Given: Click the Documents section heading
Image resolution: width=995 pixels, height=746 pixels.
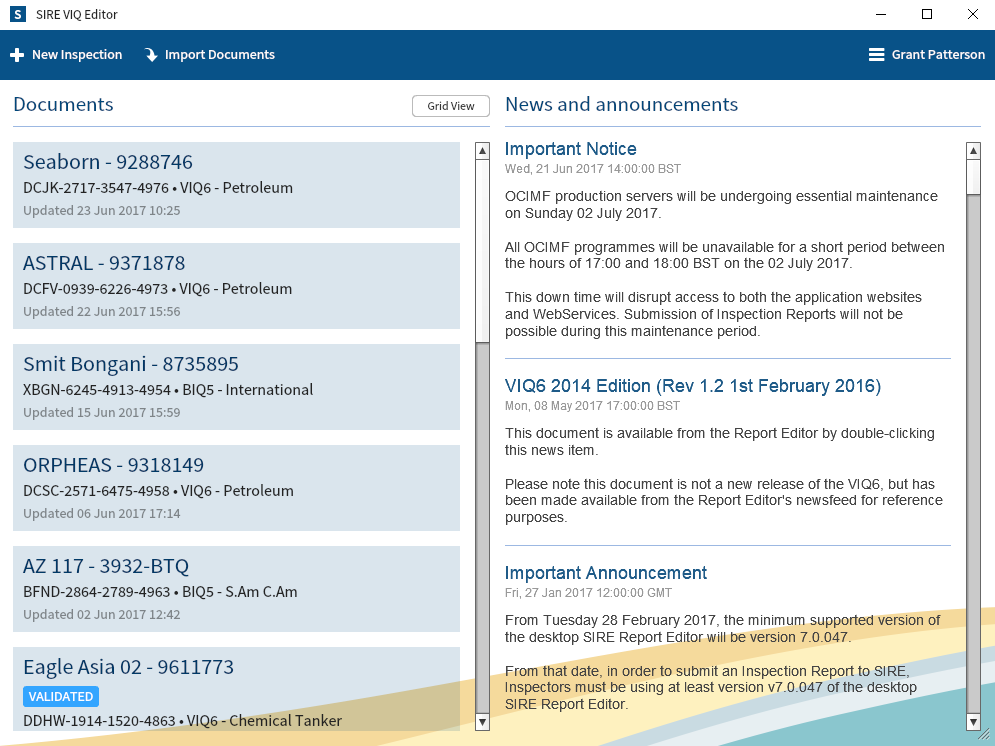Looking at the screenshot, I should [63, 105].
